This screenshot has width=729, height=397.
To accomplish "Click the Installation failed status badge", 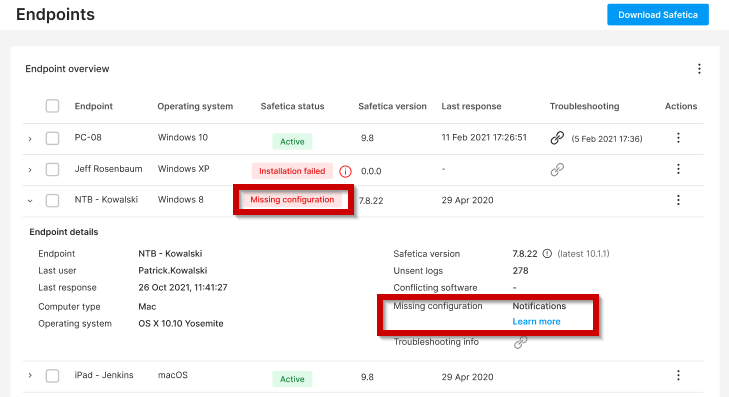I will click(x=292, y=171).
